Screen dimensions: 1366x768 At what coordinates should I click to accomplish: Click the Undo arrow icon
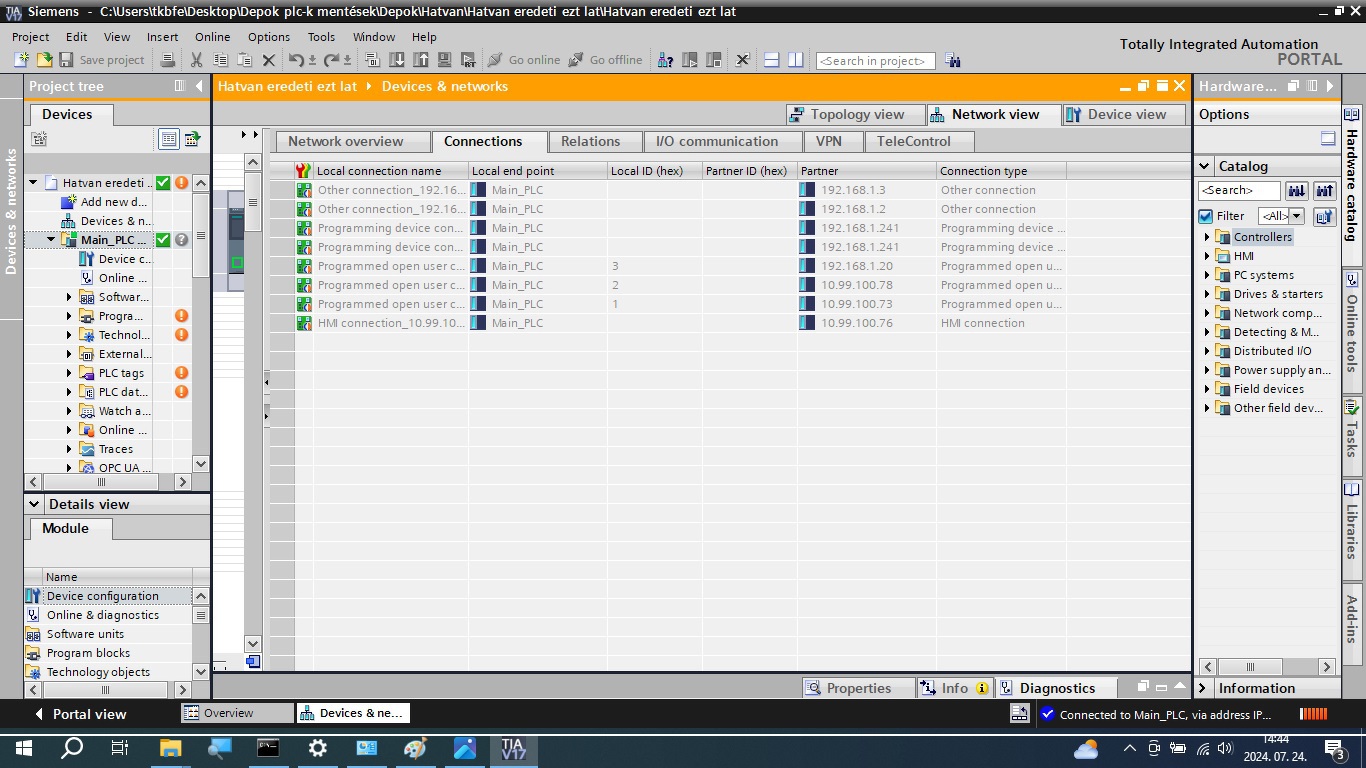click(296, 60)
